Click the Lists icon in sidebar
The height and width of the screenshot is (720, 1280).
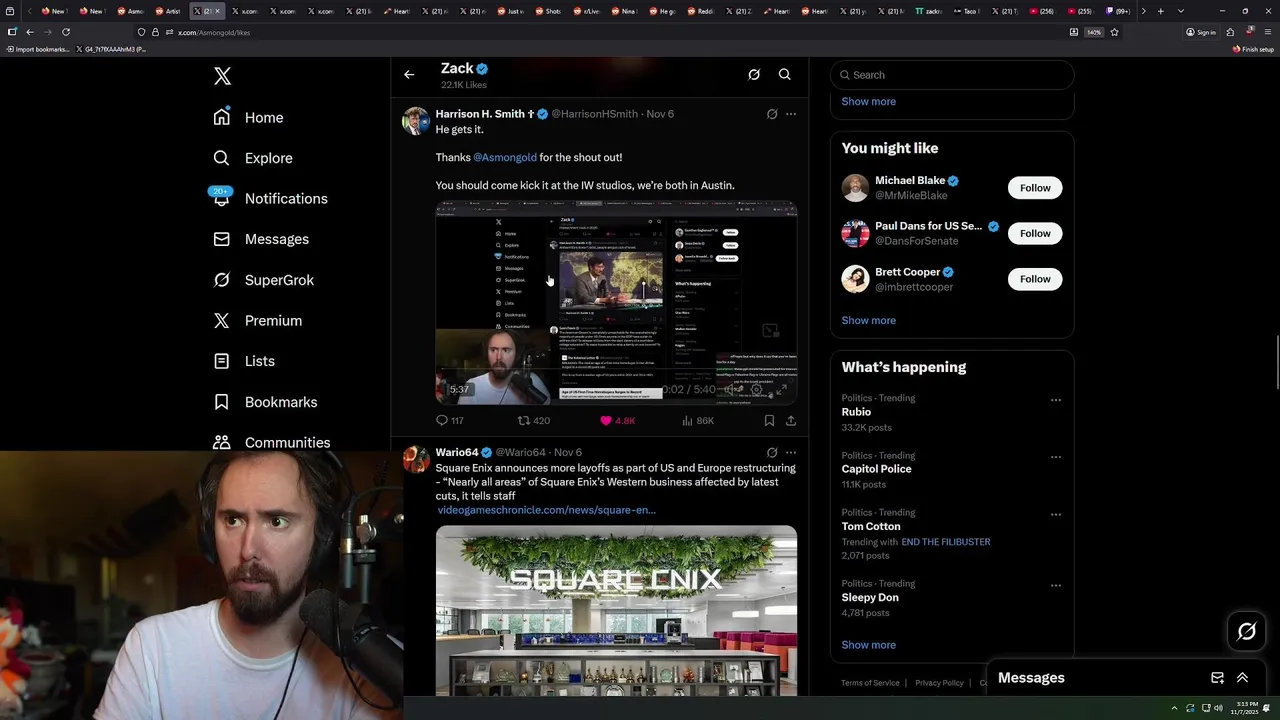click(x=222, y=361)
